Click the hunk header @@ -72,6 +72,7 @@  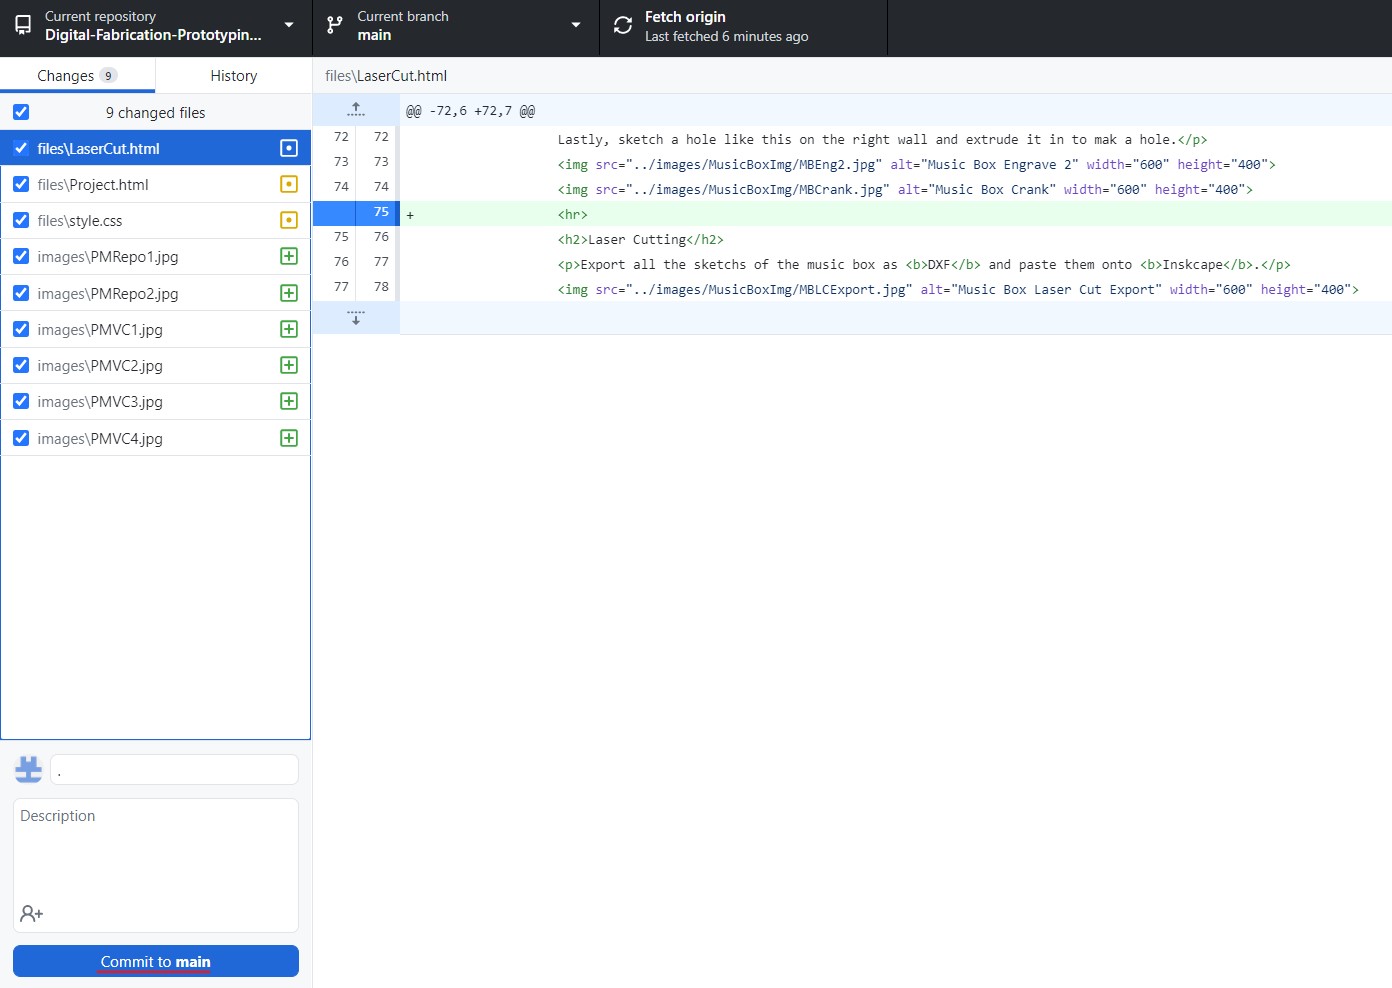tap(470, 111)
